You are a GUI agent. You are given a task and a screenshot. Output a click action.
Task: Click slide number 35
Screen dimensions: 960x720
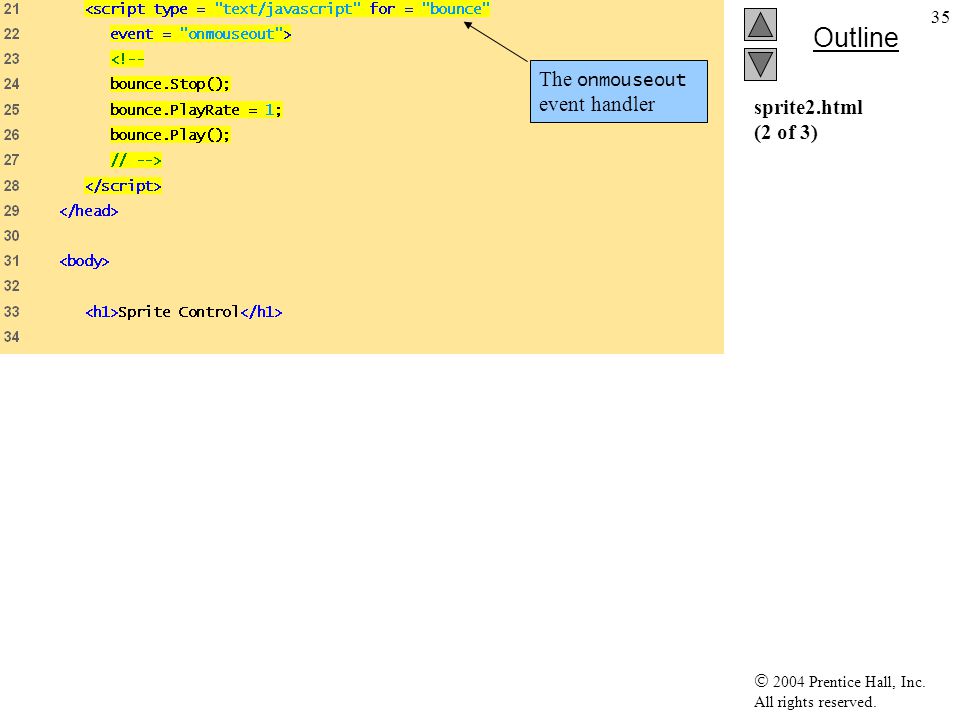pyautogui.click(x=940, y=17)
